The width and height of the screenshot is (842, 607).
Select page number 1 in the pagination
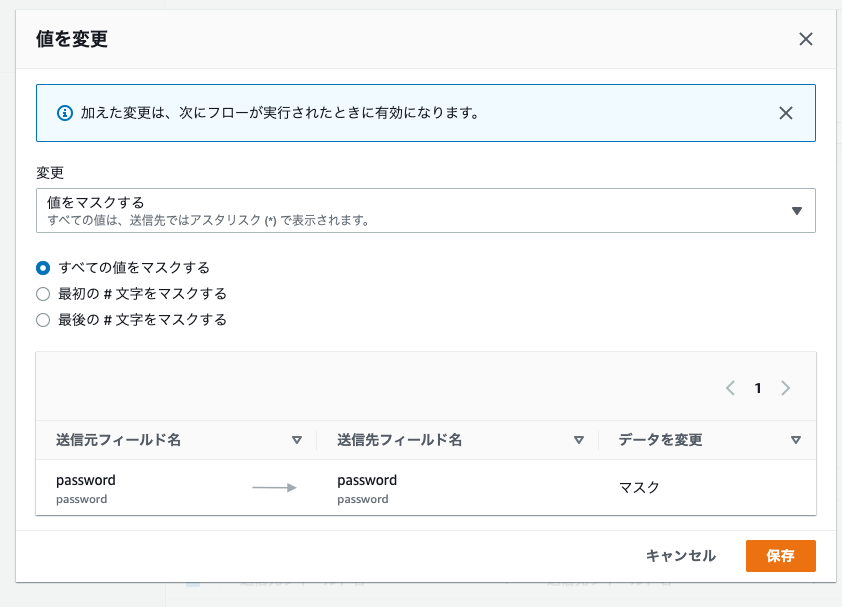click(x=758, y=388)
